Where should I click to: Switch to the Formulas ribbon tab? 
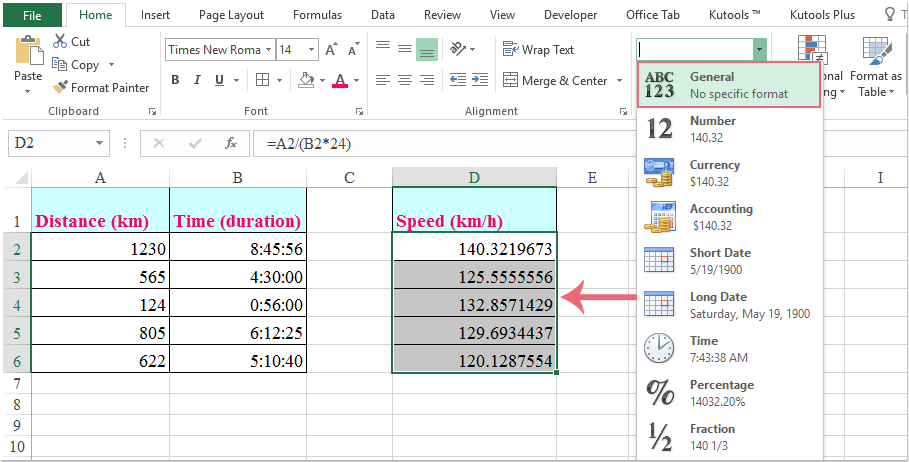[317, 15]
